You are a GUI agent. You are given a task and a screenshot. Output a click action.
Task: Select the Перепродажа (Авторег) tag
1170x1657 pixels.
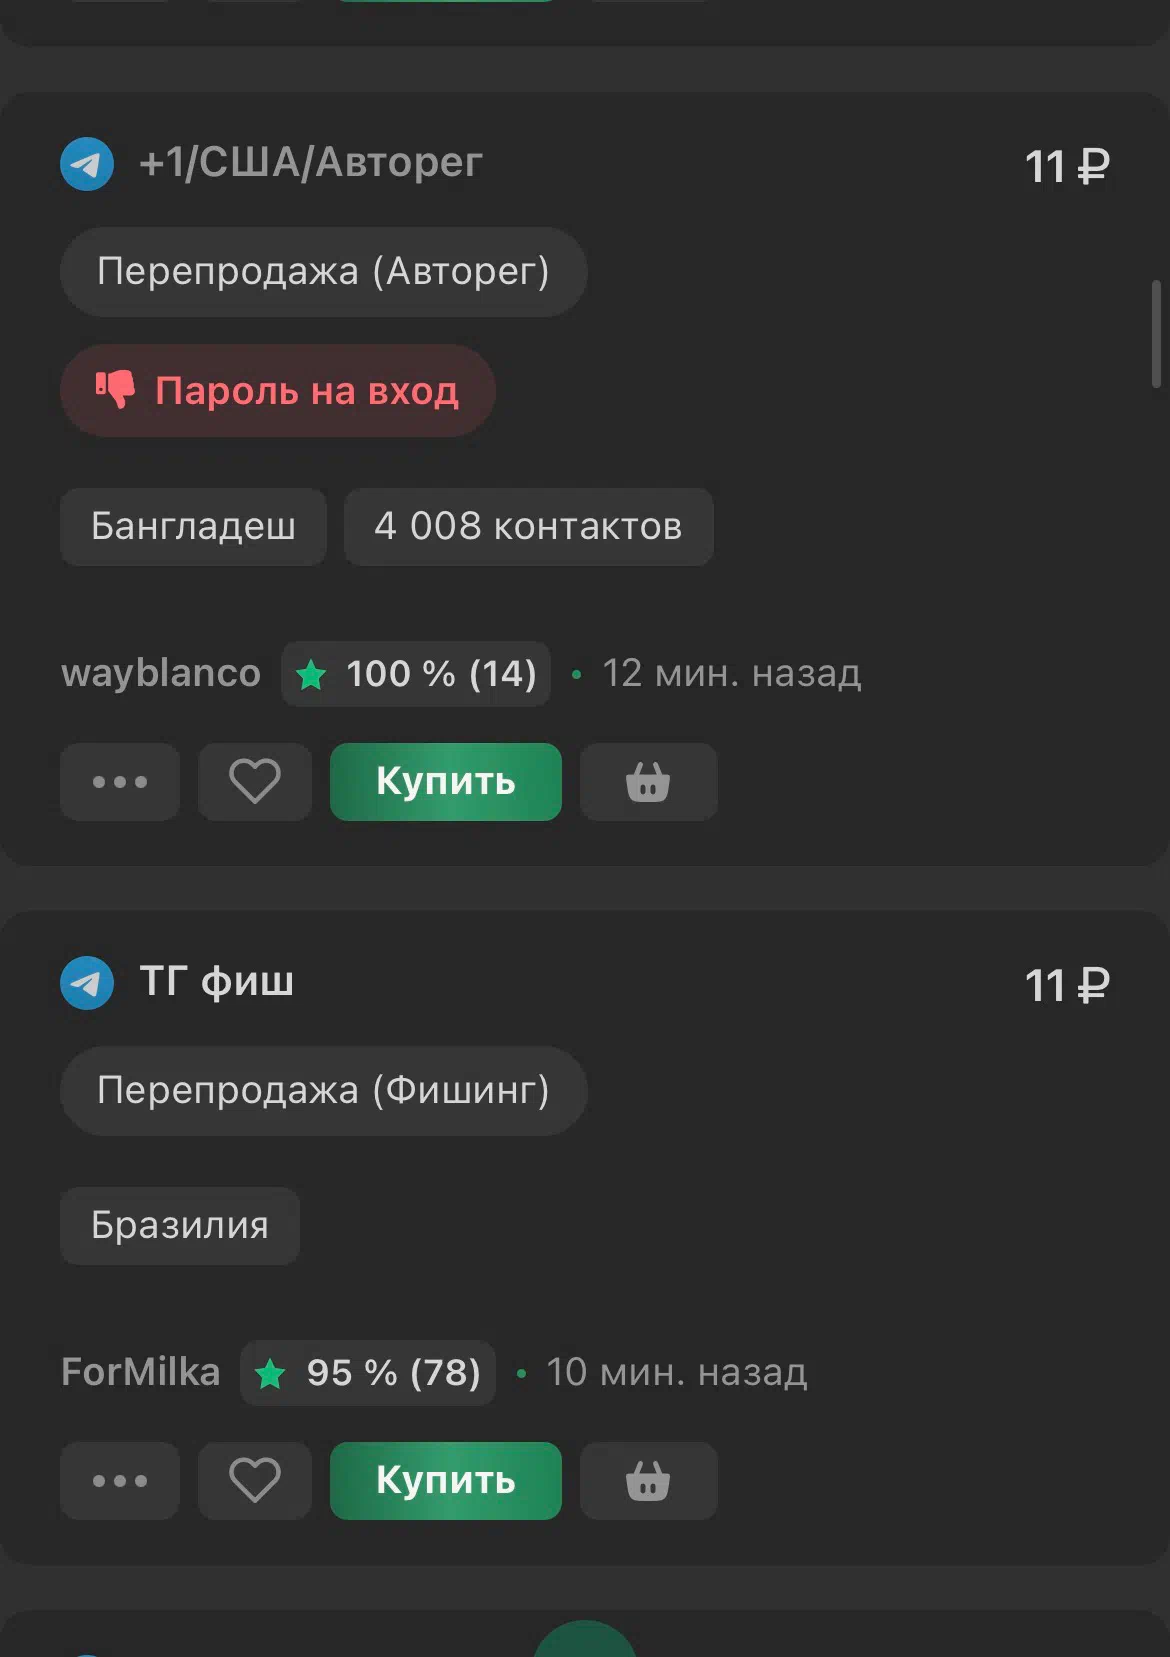pyautogui.click(x=323, y=272)
